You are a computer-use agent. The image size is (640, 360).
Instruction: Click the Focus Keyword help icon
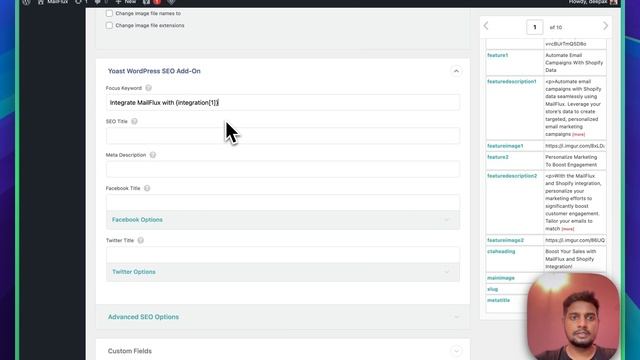click(x=149, y=88)
